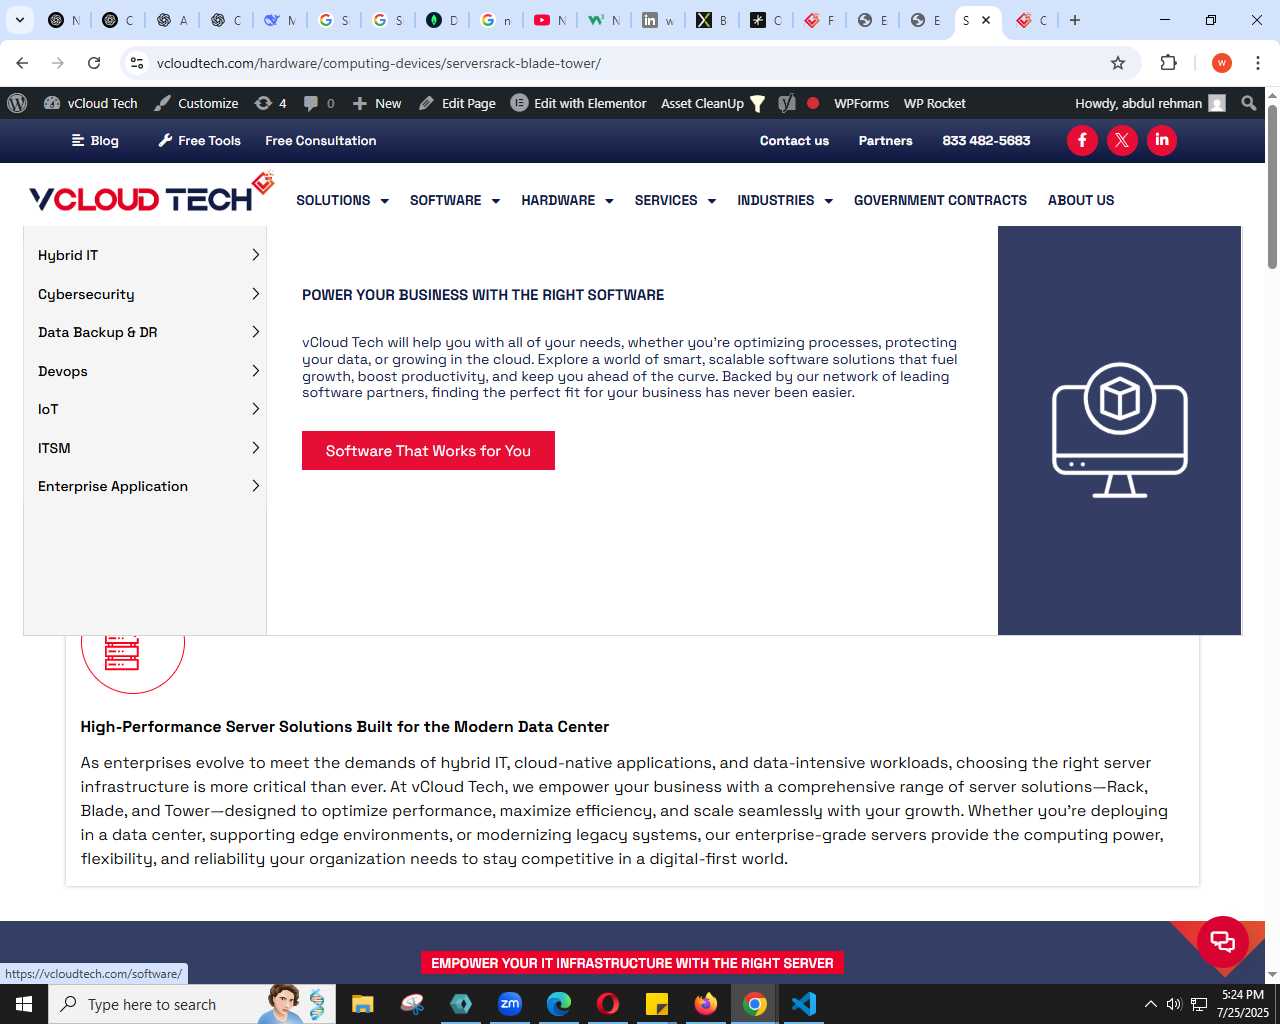Open the Chrome three-dot menu
The height and width of the screenshot is (1024, 1280).
pyautogui.click(x=1258, y=63)
